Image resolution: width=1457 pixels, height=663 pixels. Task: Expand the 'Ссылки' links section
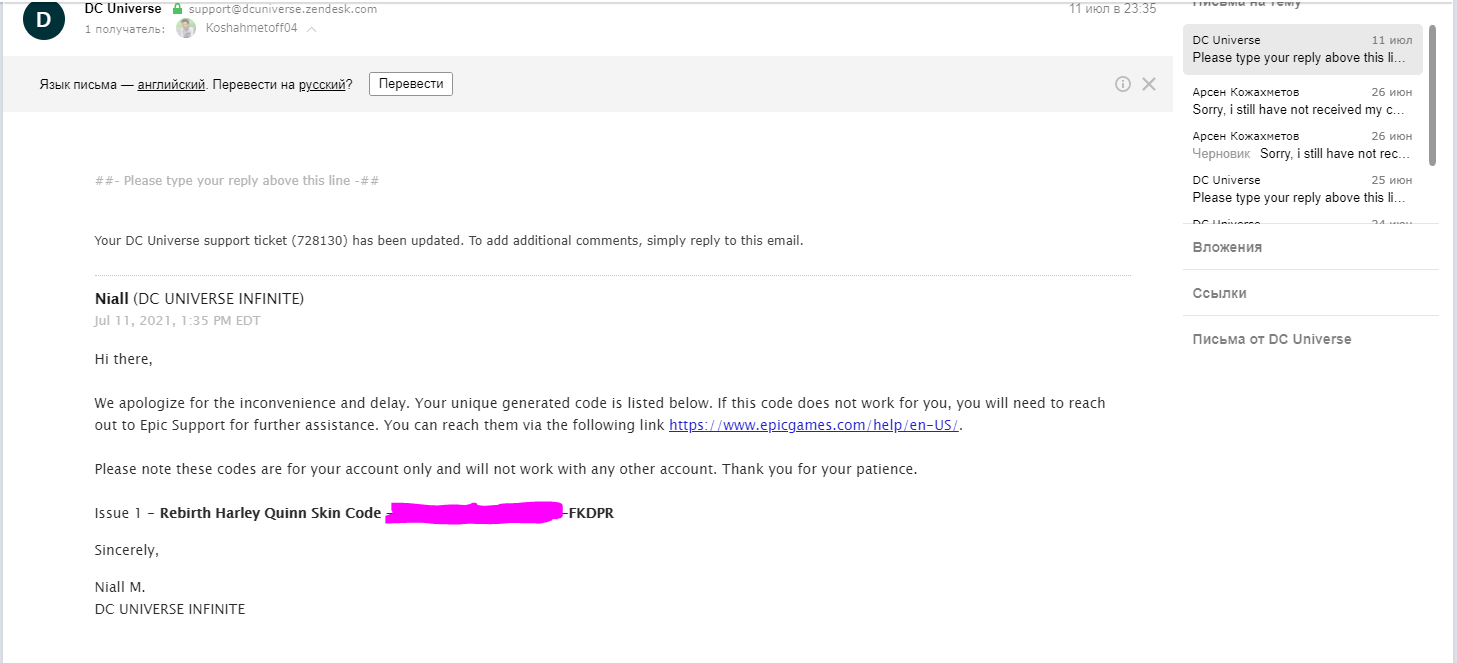1219,293
